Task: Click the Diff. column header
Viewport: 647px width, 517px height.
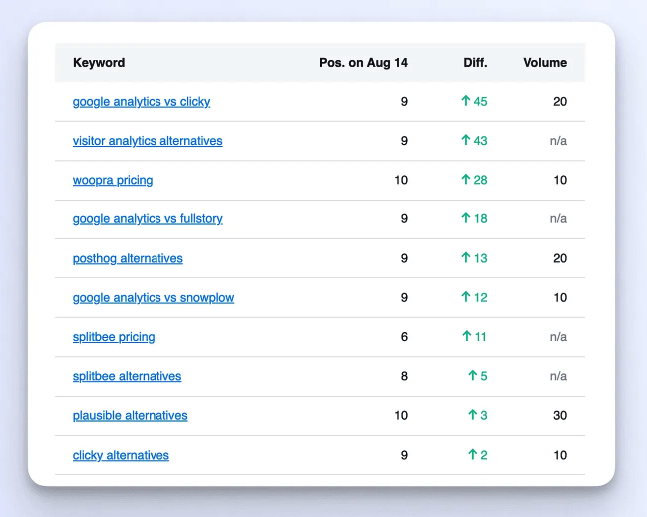Action: 475,63
